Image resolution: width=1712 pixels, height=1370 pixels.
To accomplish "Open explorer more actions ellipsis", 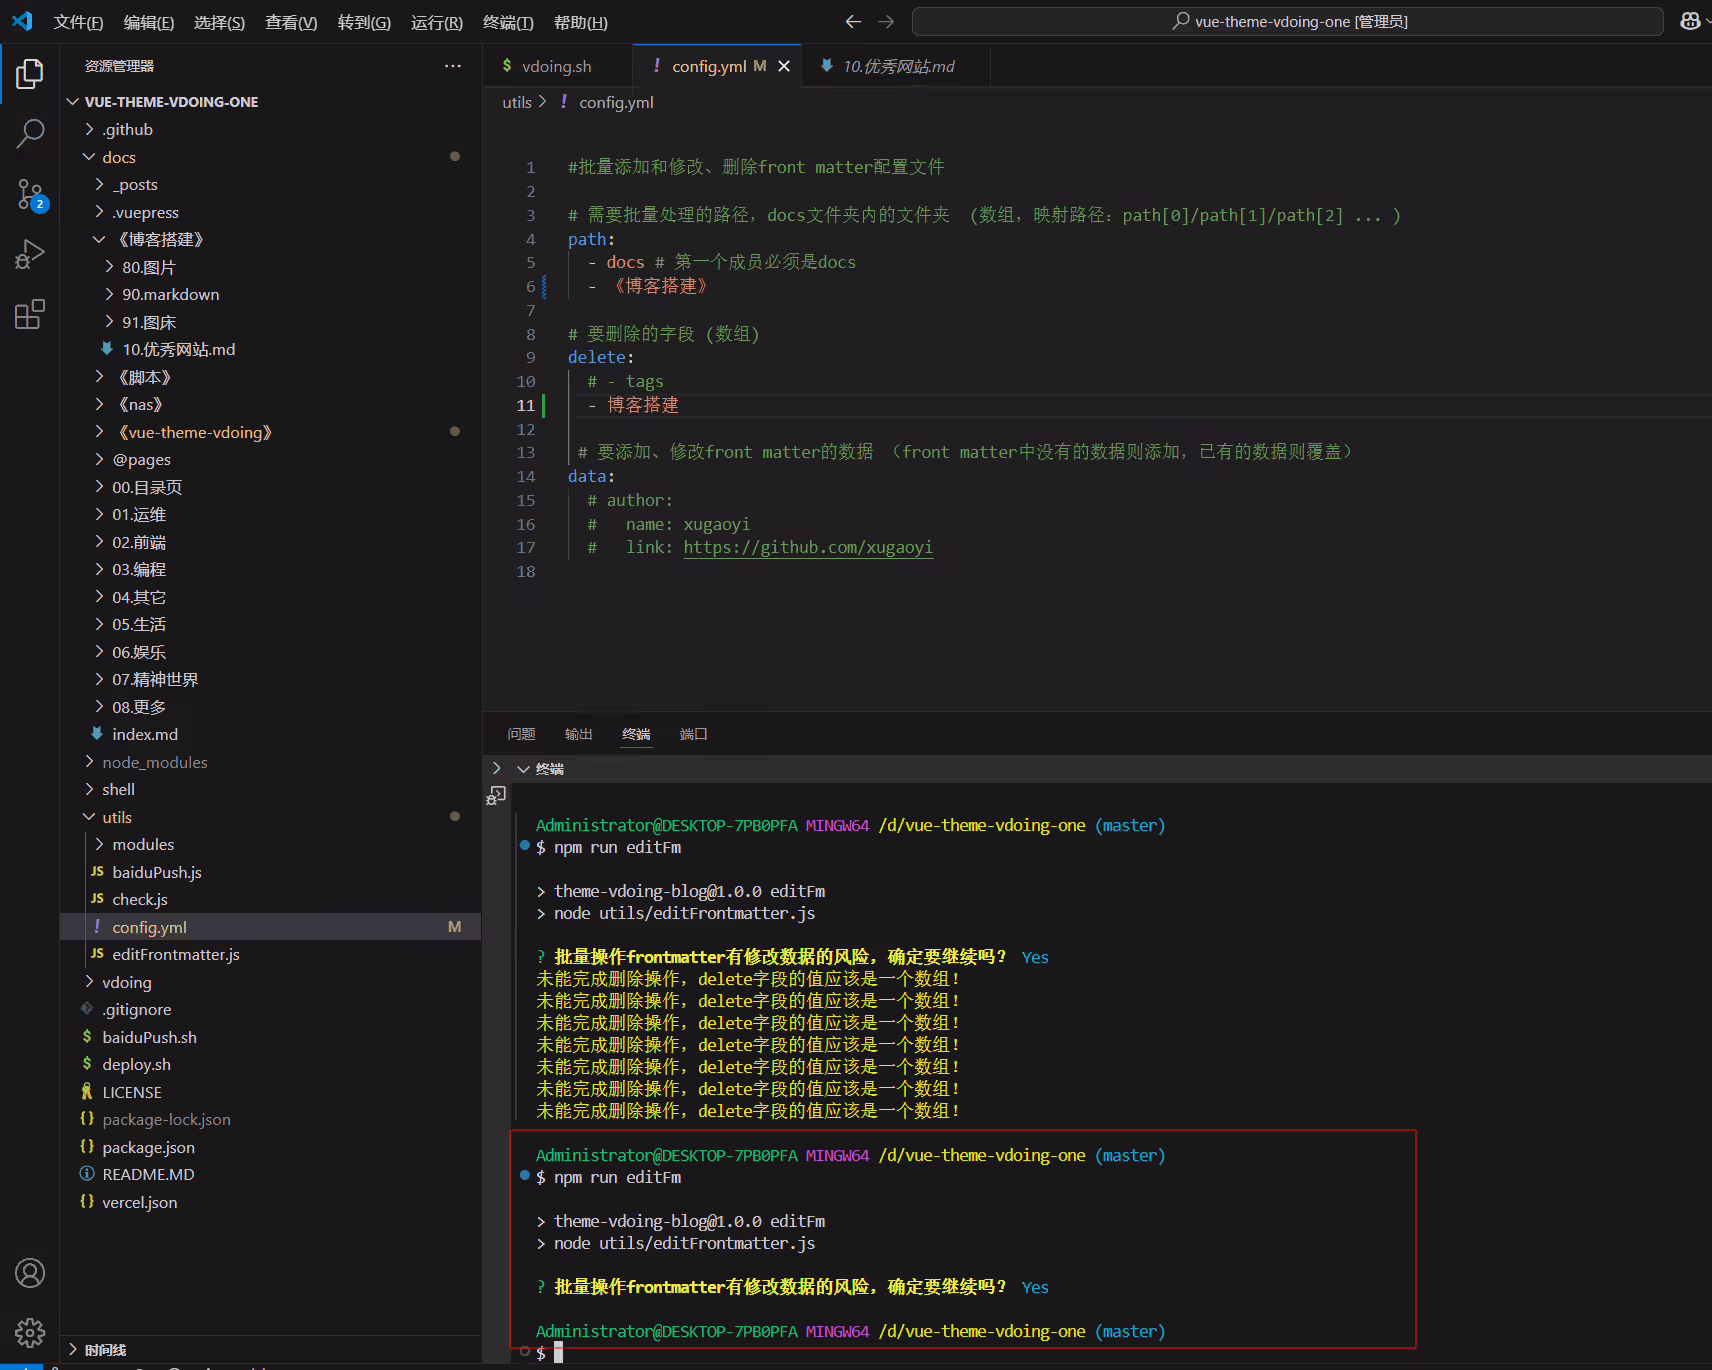I will tap(453, 66).
